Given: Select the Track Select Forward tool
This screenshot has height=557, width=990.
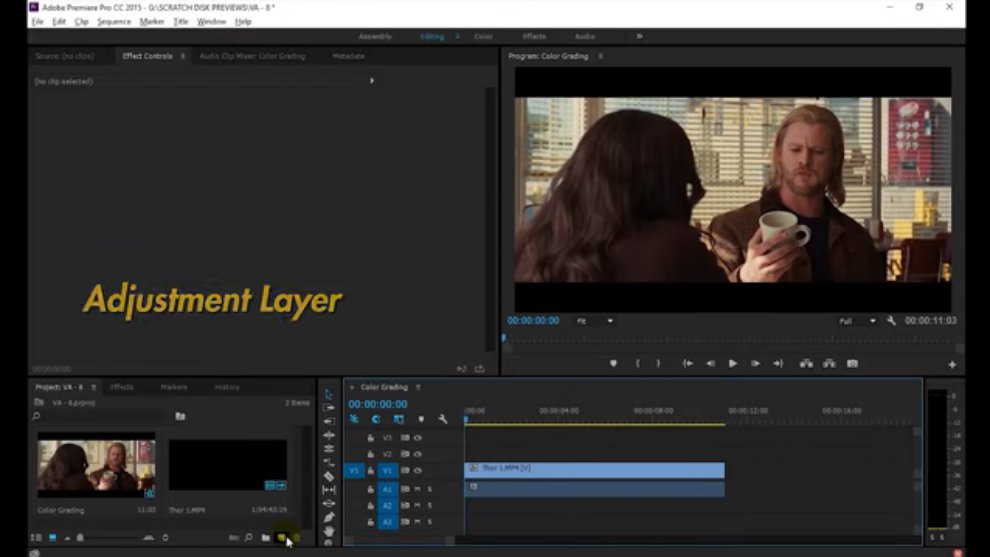Looking at the screenshot, I should [328, 408].
